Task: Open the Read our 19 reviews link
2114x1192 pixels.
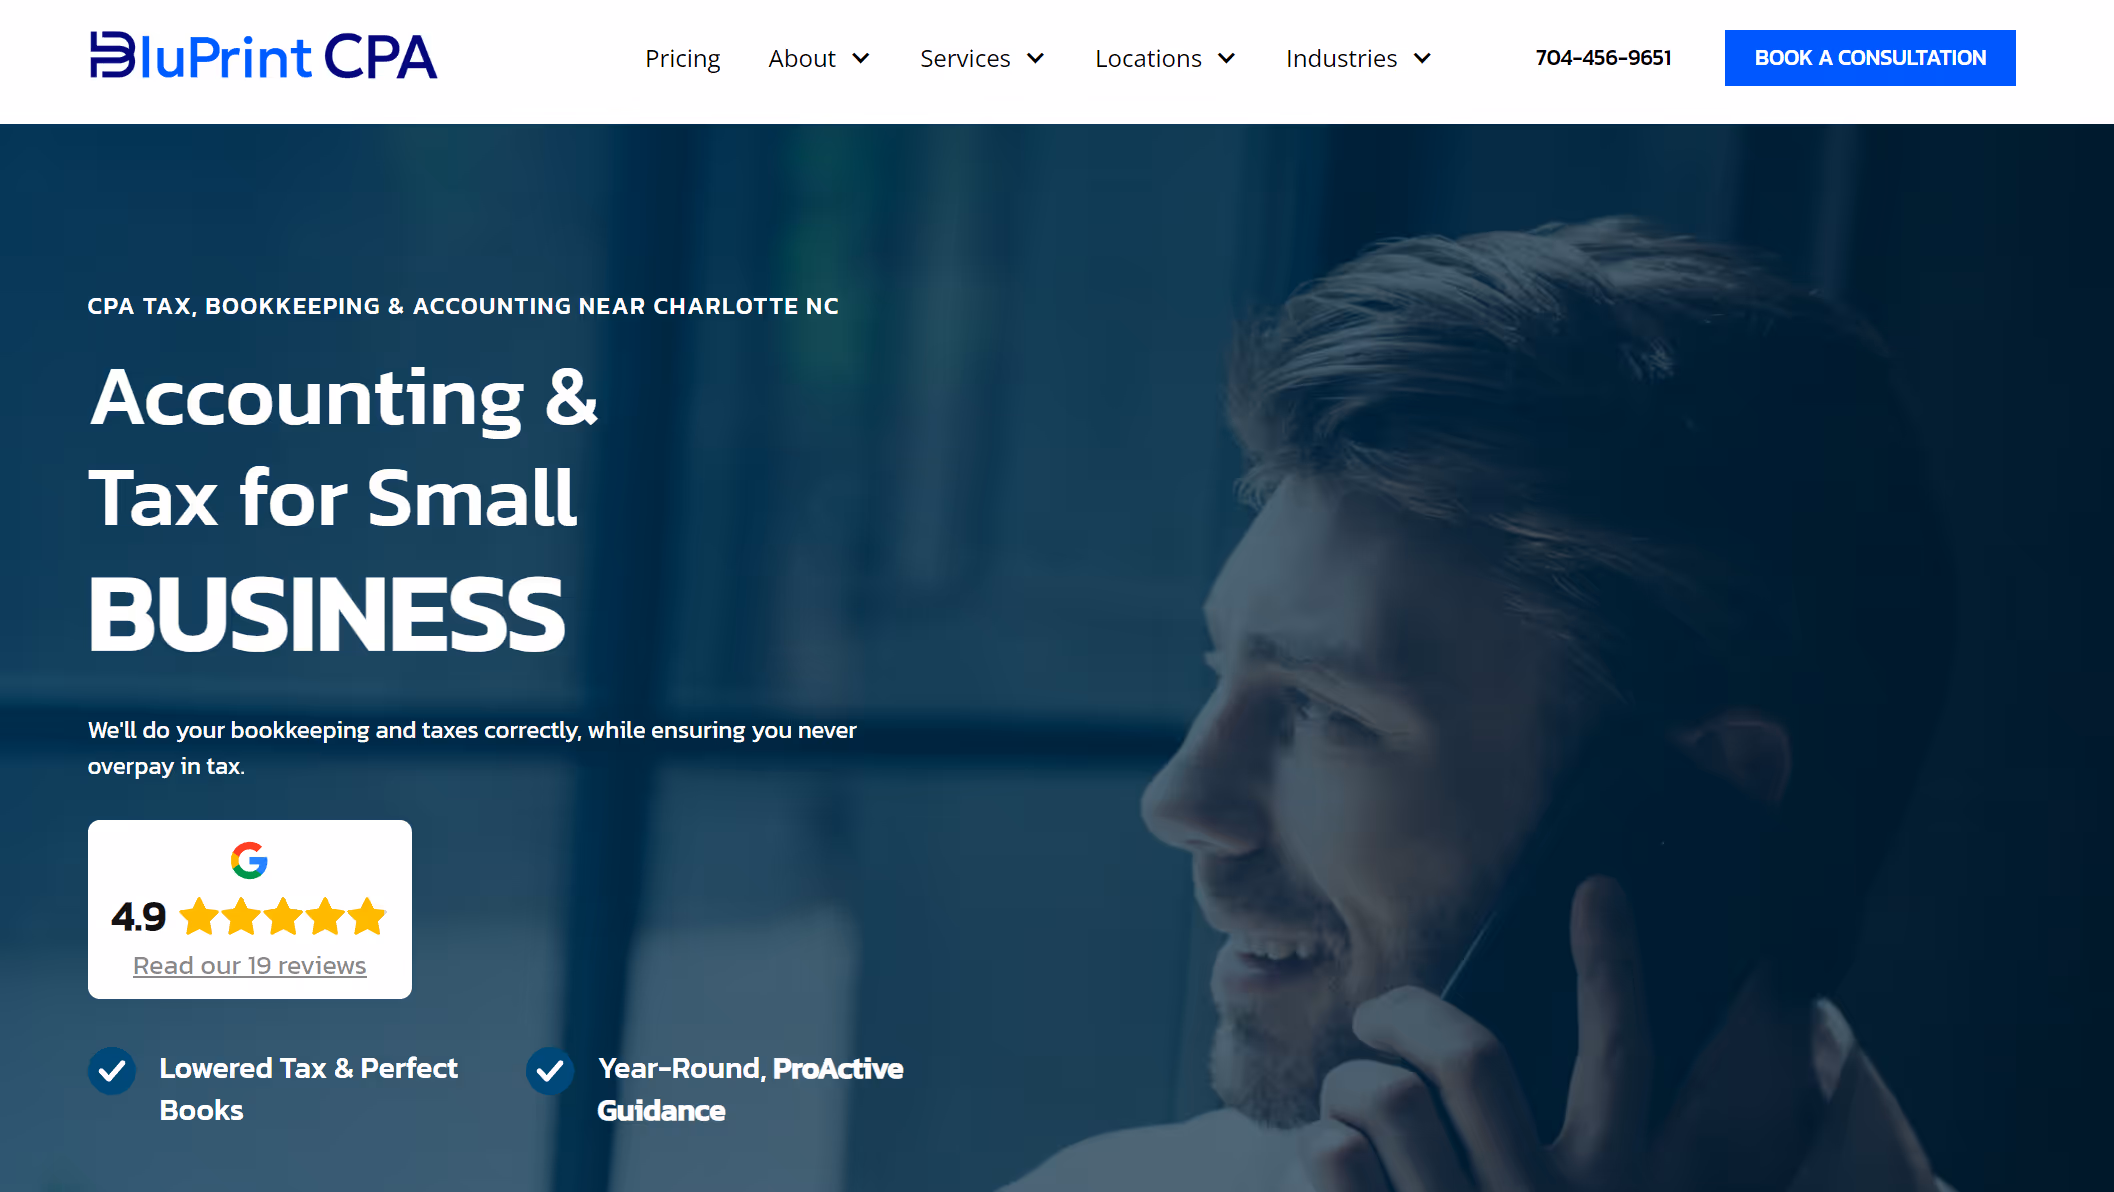Action: (x=250, y=966)
